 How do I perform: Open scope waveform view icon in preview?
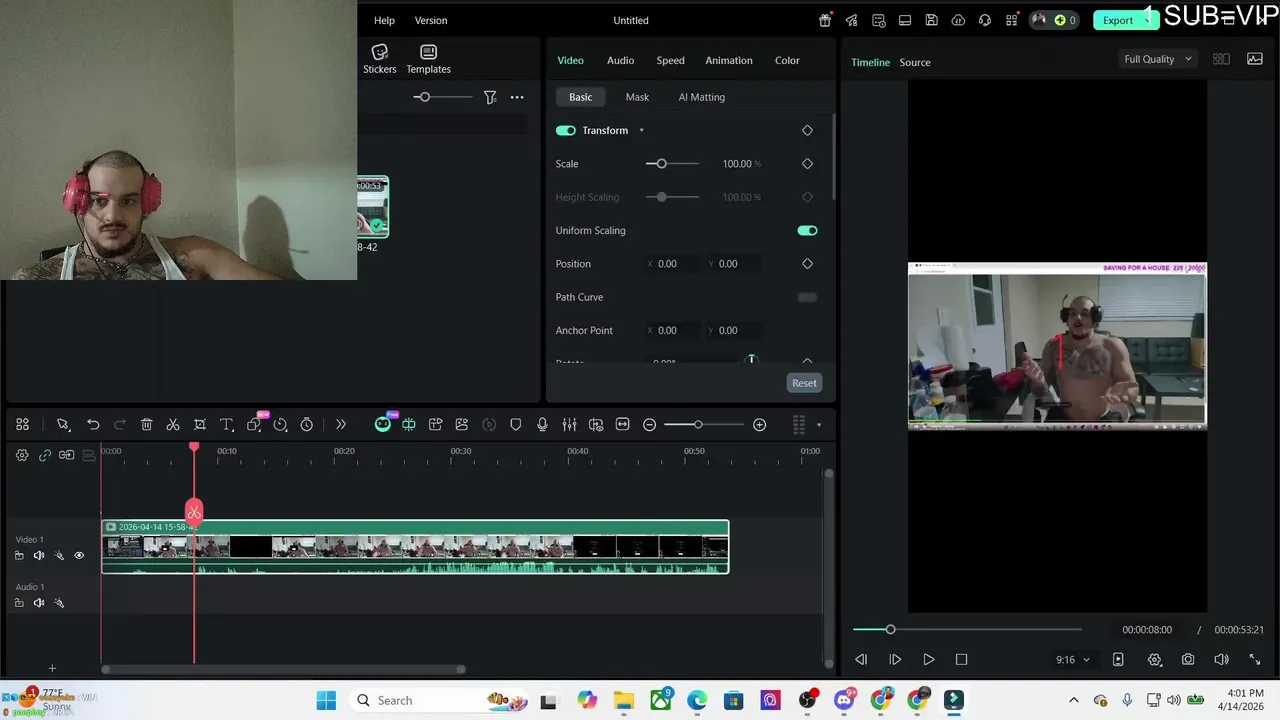click(1255, 59)
